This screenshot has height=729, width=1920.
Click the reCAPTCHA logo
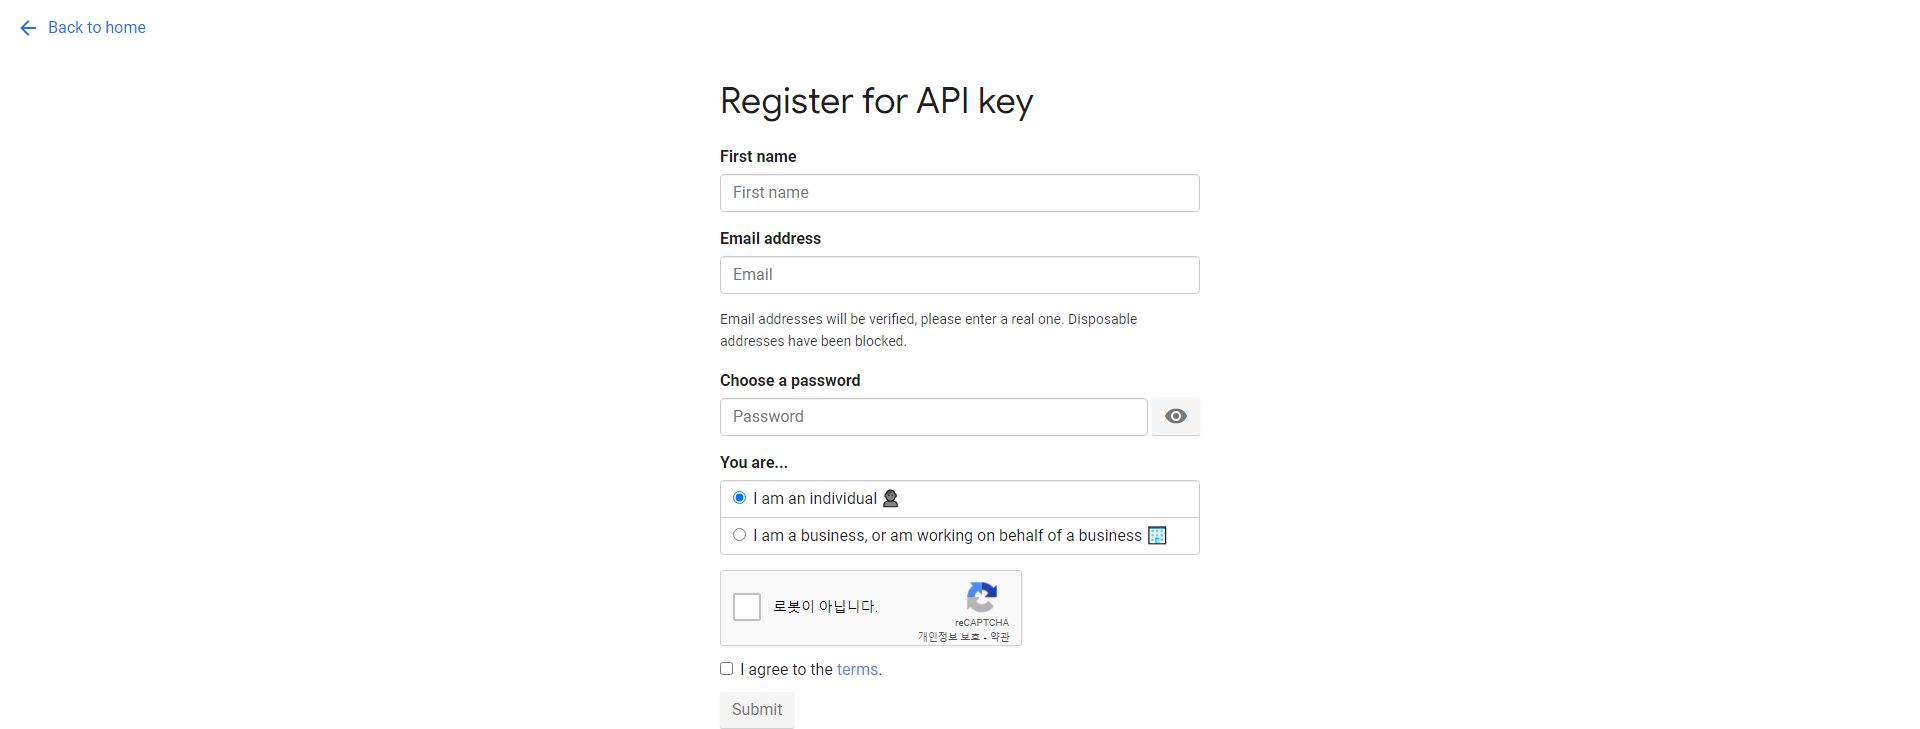pos(982,597)
